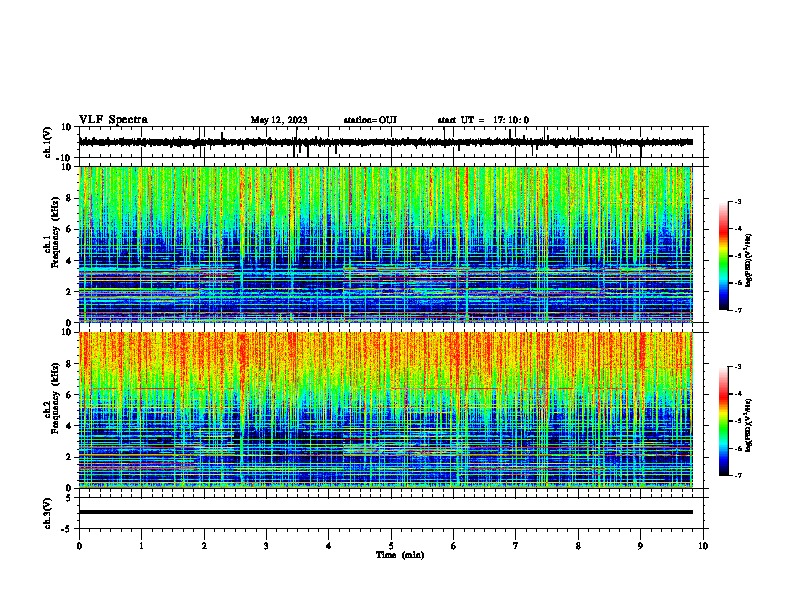Click the ch.2 spectrogram color scale bar
The image size is (792, 612).
(x=724, y=421)
